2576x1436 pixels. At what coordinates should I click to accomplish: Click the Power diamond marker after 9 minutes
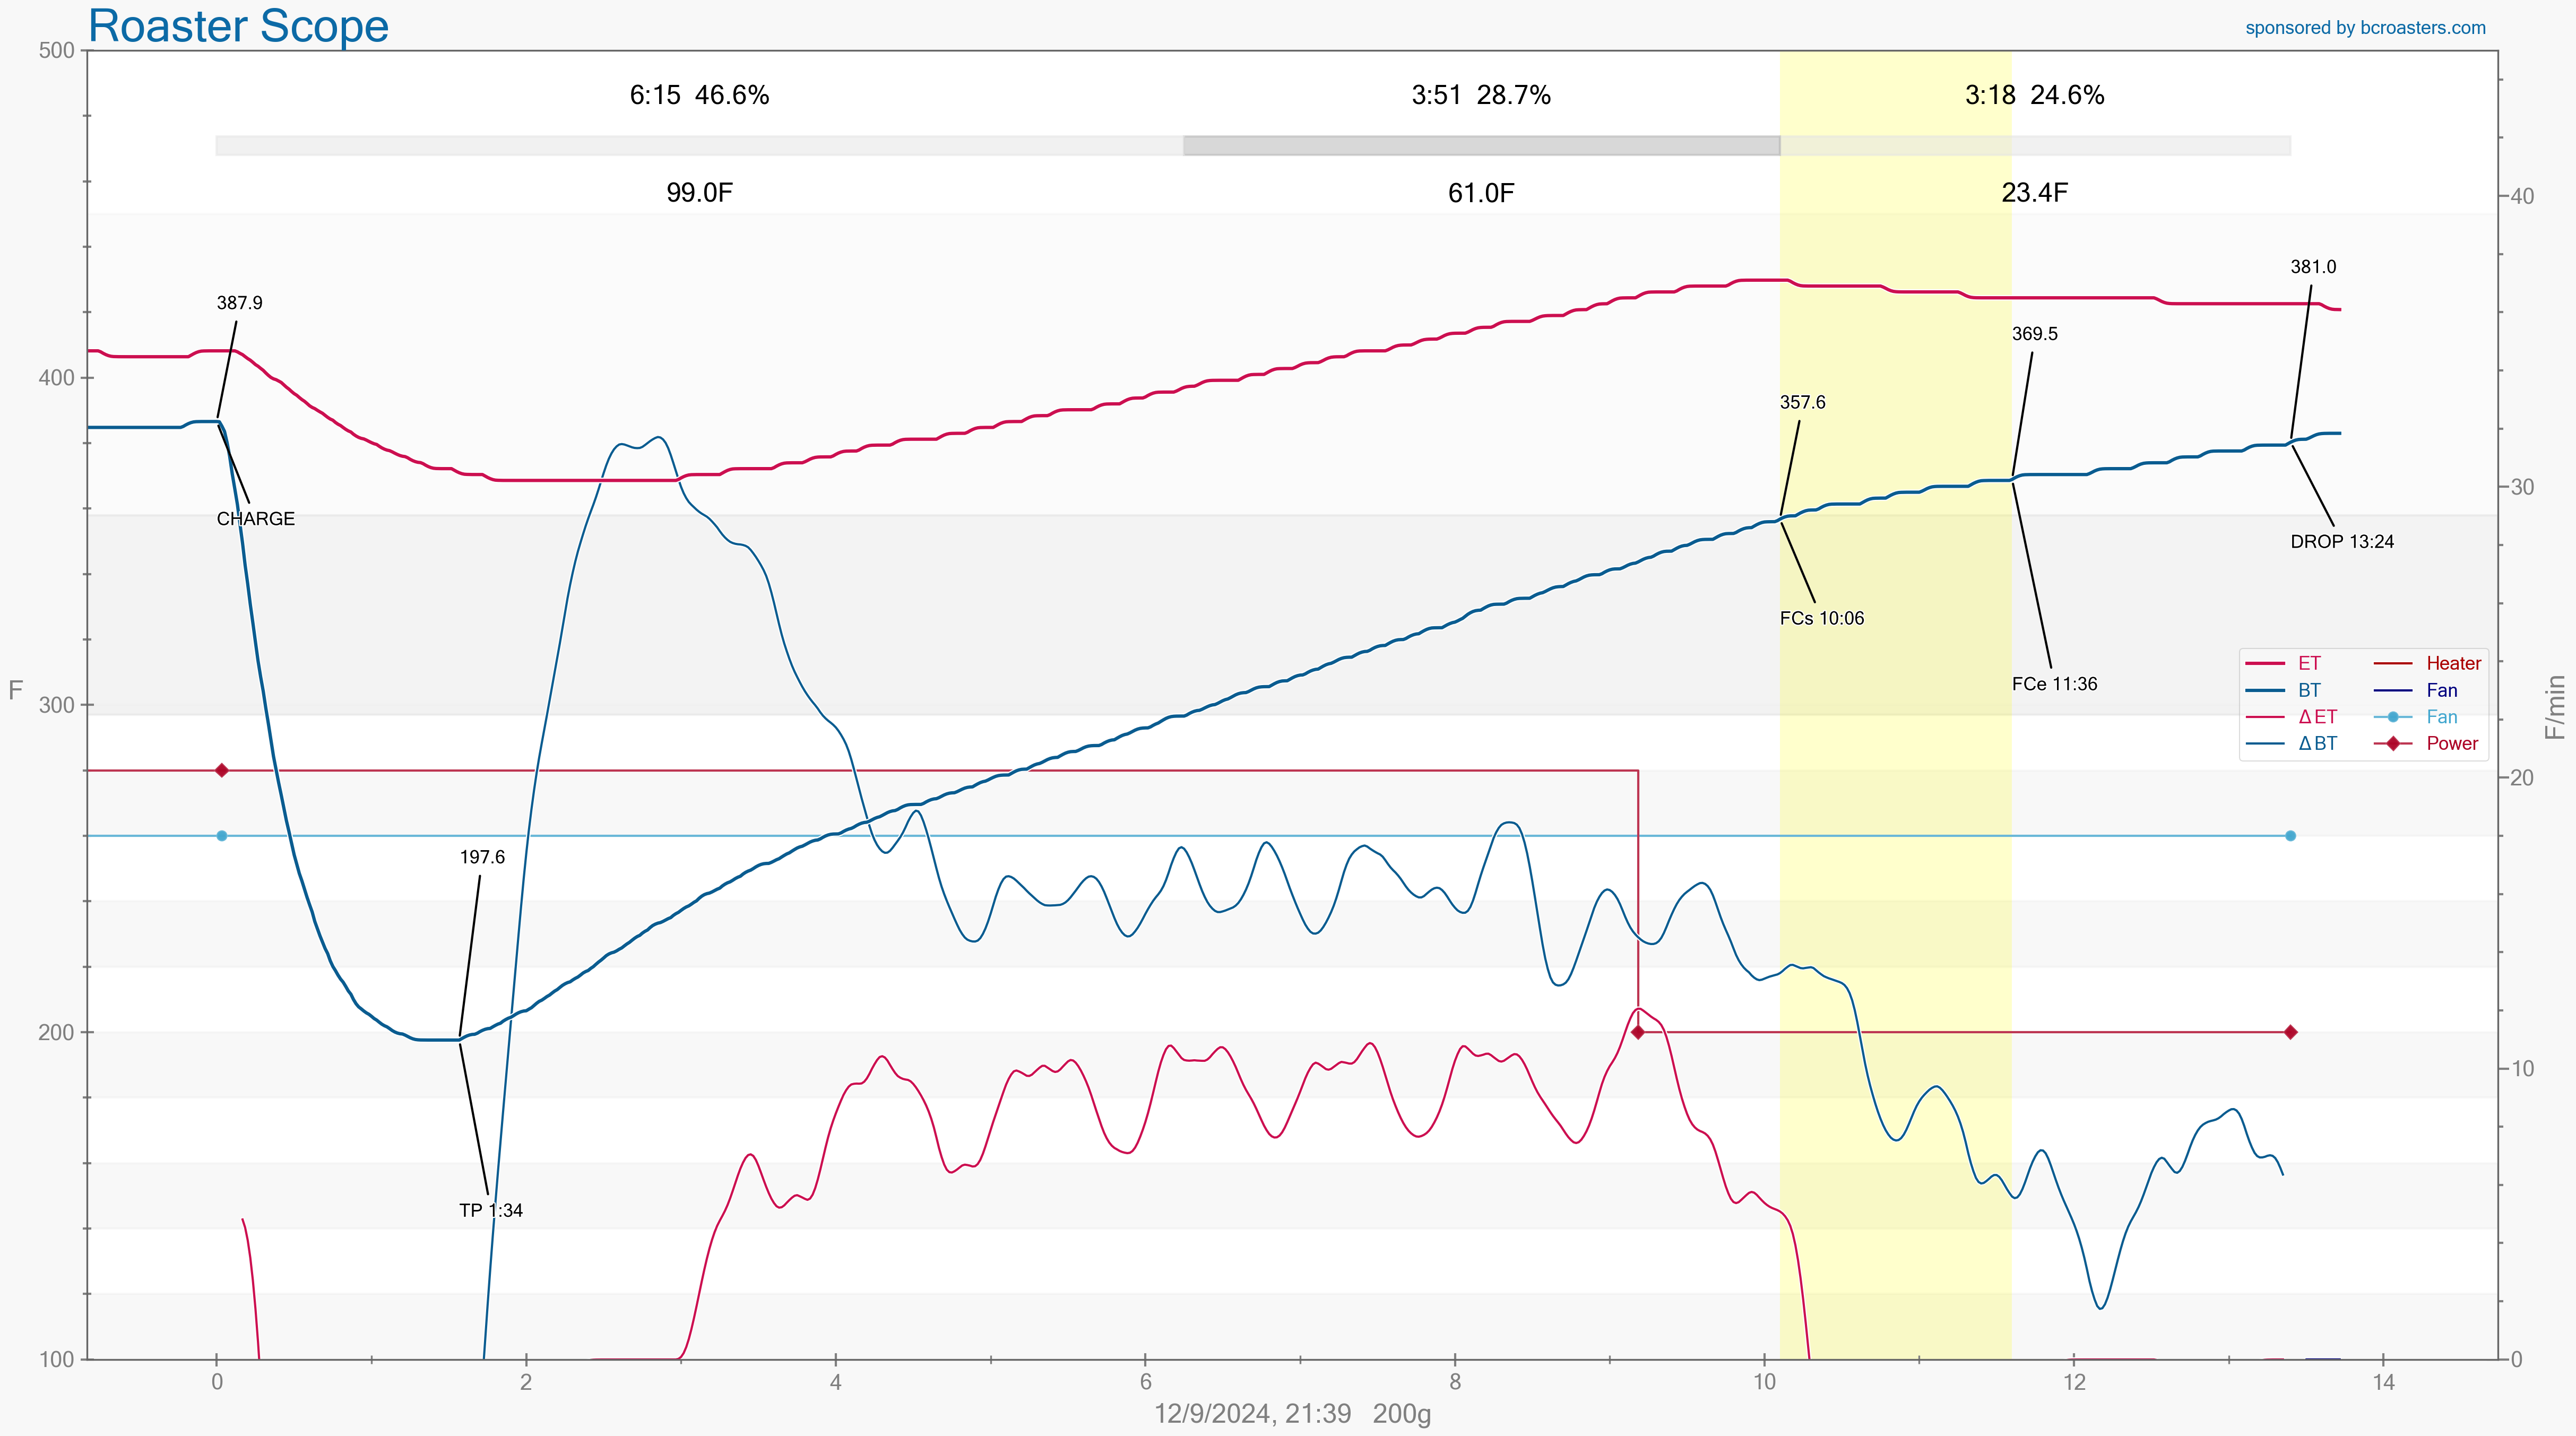[1638, 1032]
